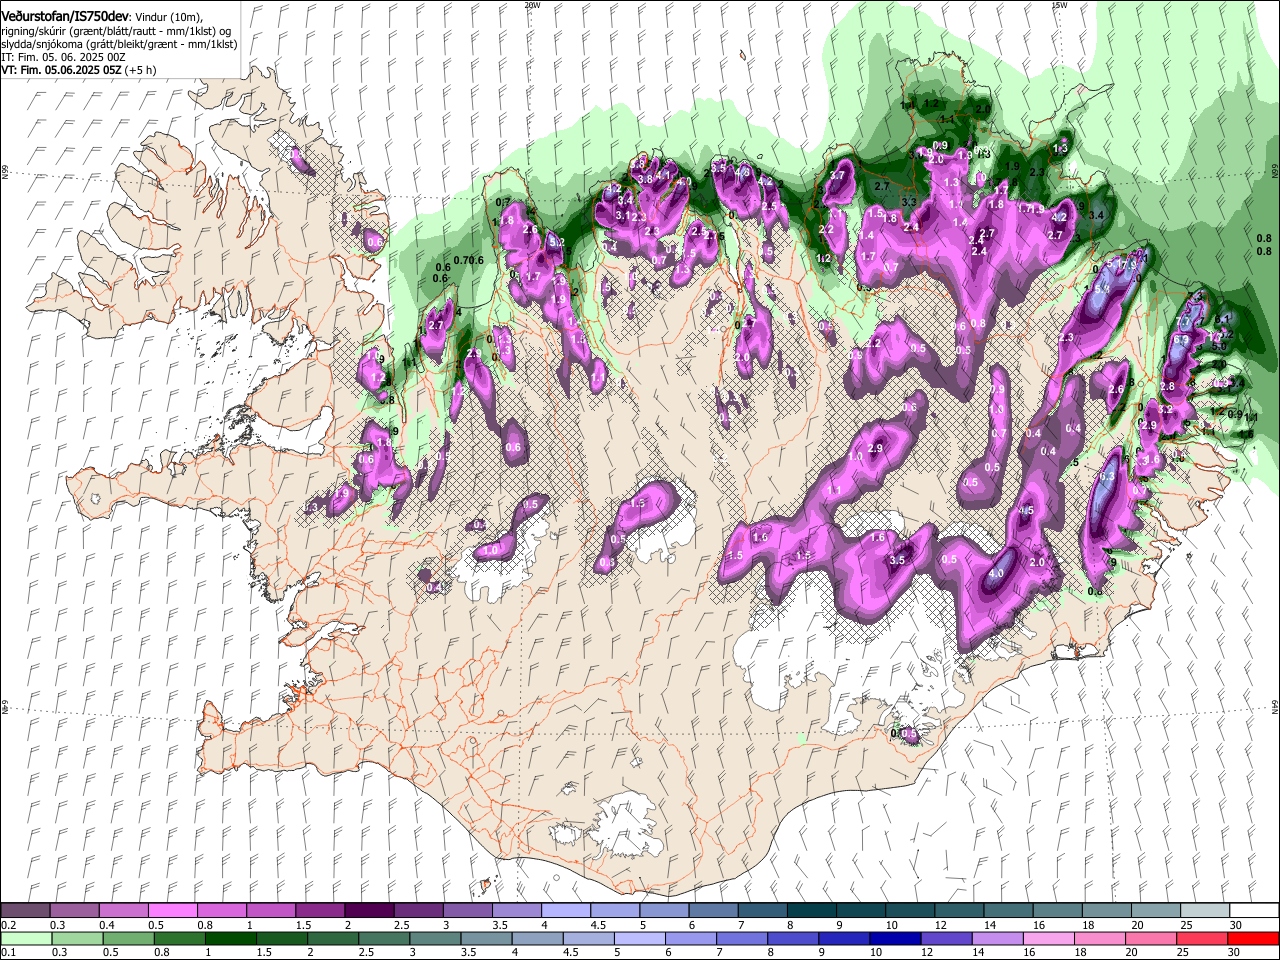Select the top-row swatch starting at 14

tap(1006, 911)
